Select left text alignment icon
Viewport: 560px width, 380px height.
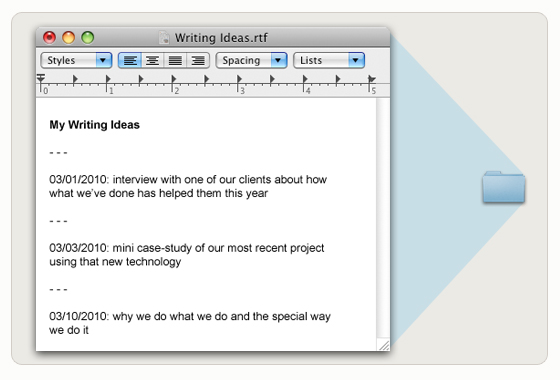click(130, 60)
